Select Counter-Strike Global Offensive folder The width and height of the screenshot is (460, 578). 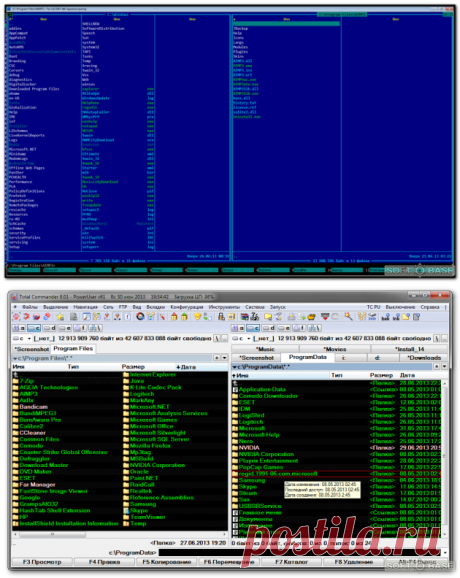[x=63, y=452]
